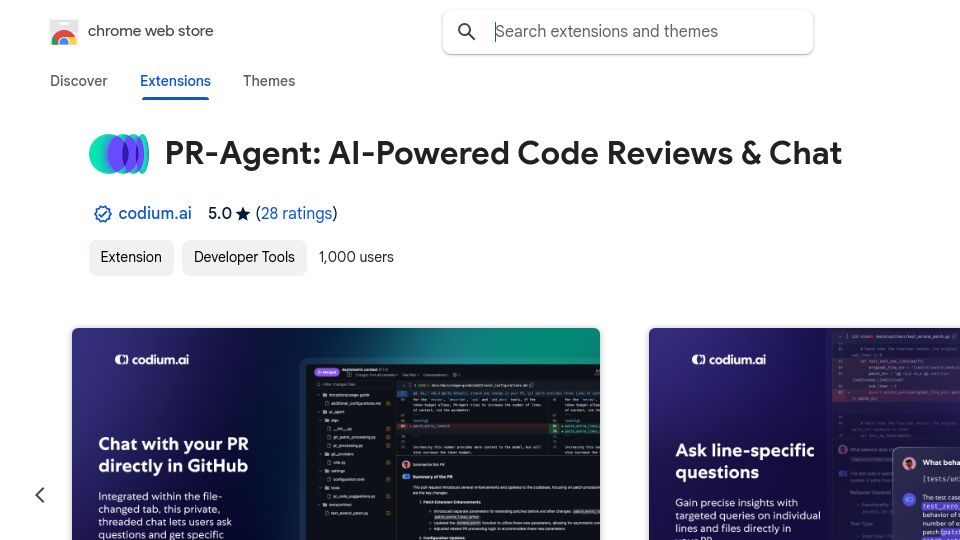960x540 pixels.
Task: Open the codium.ai publisher link
Action: pyautogui.click(x=155, y=213)
